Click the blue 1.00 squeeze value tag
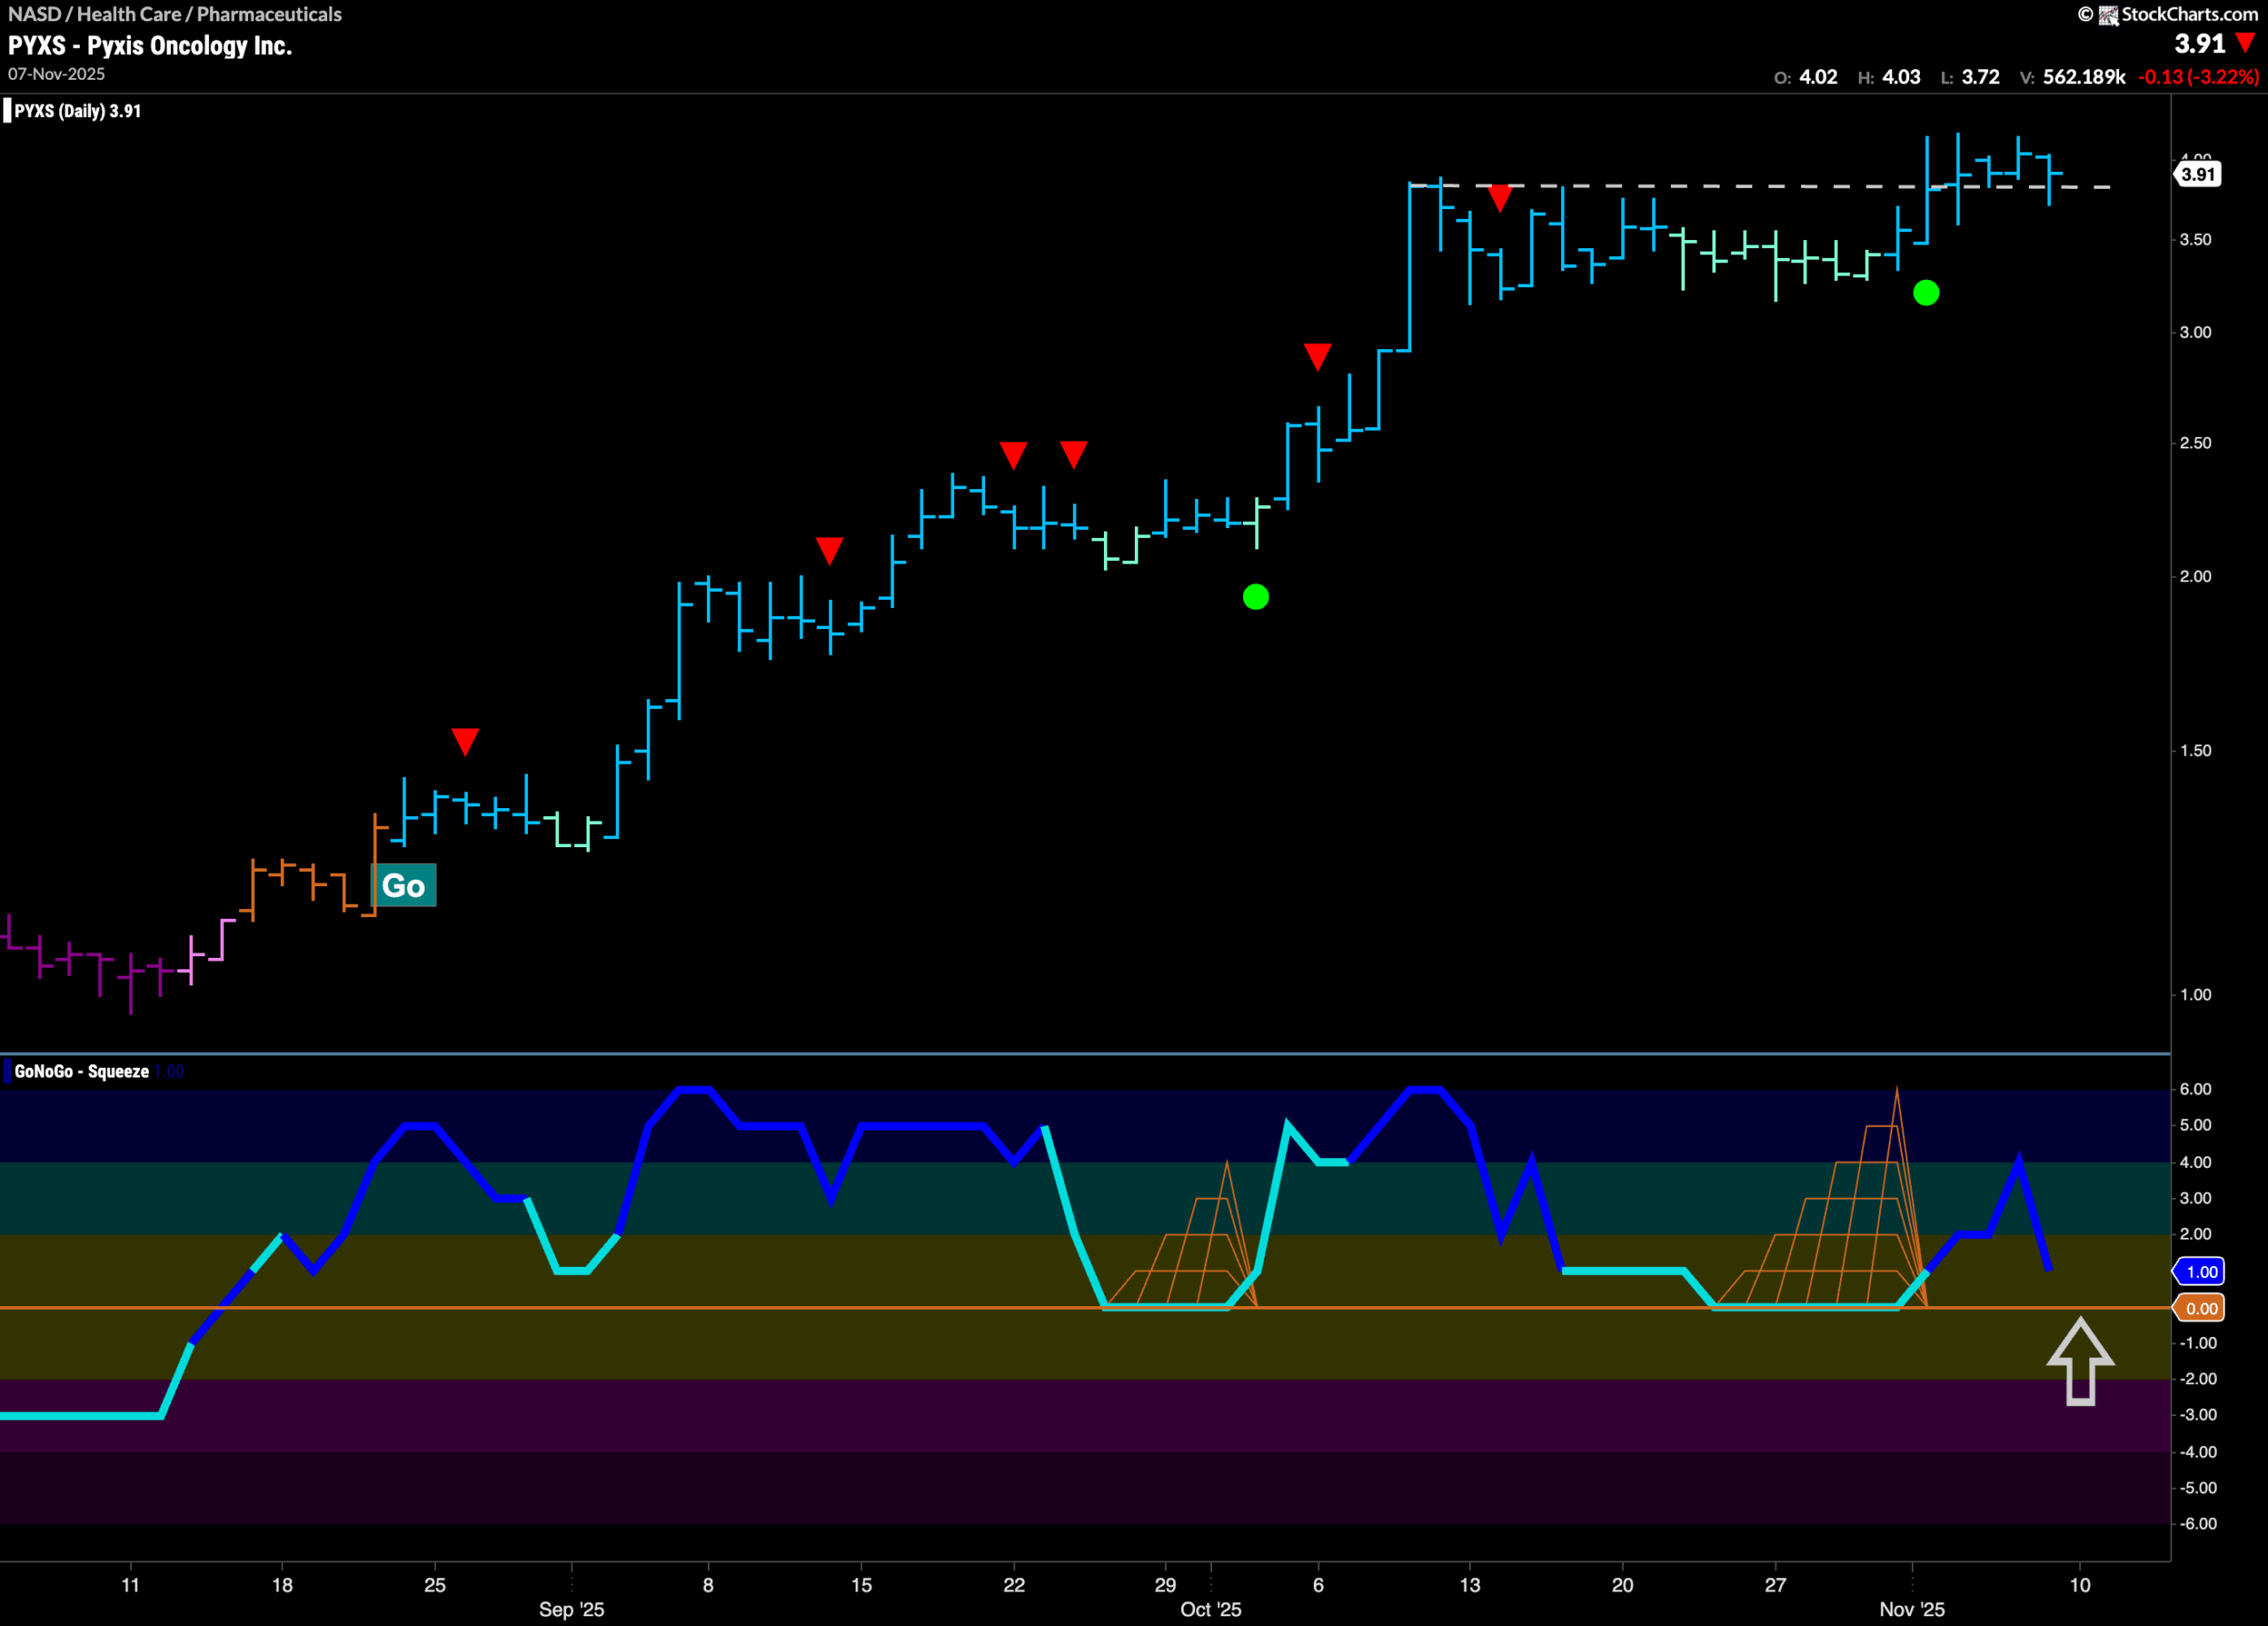The width and height of the screenshot is (2268, 1626). click(2198, 1272)
